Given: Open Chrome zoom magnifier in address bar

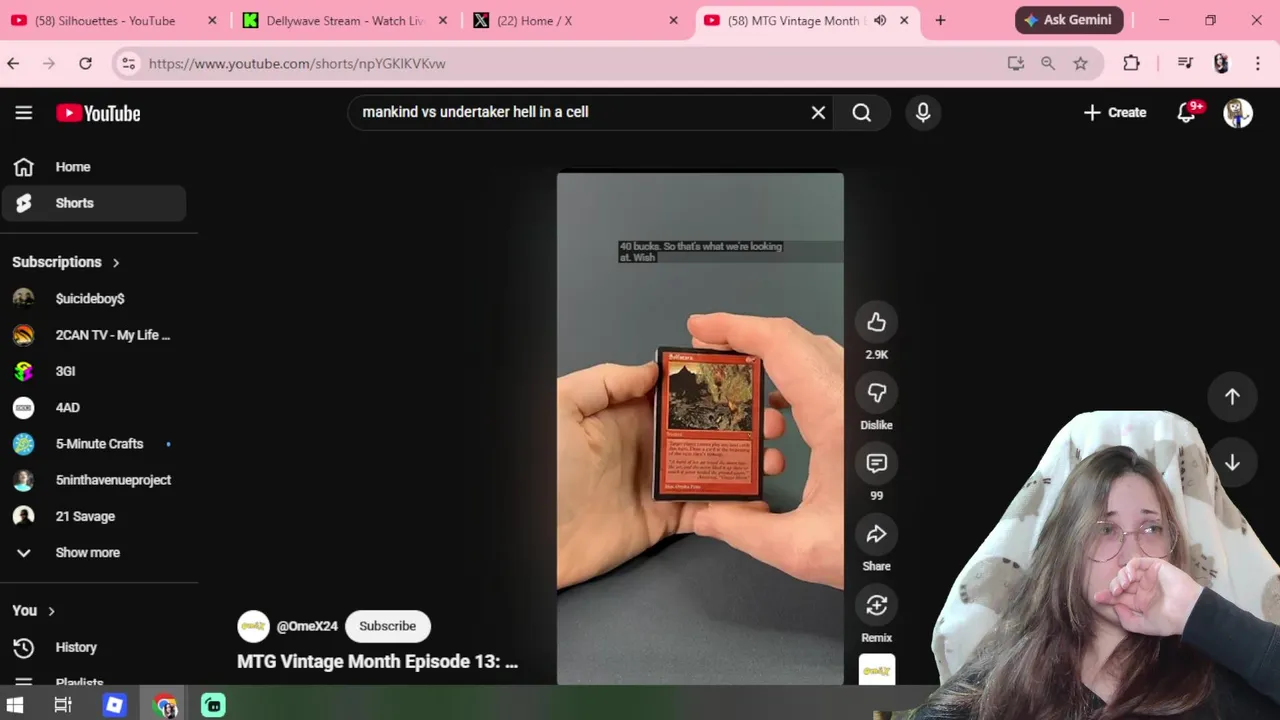Looking at the screenshot, I should 1048,63.
